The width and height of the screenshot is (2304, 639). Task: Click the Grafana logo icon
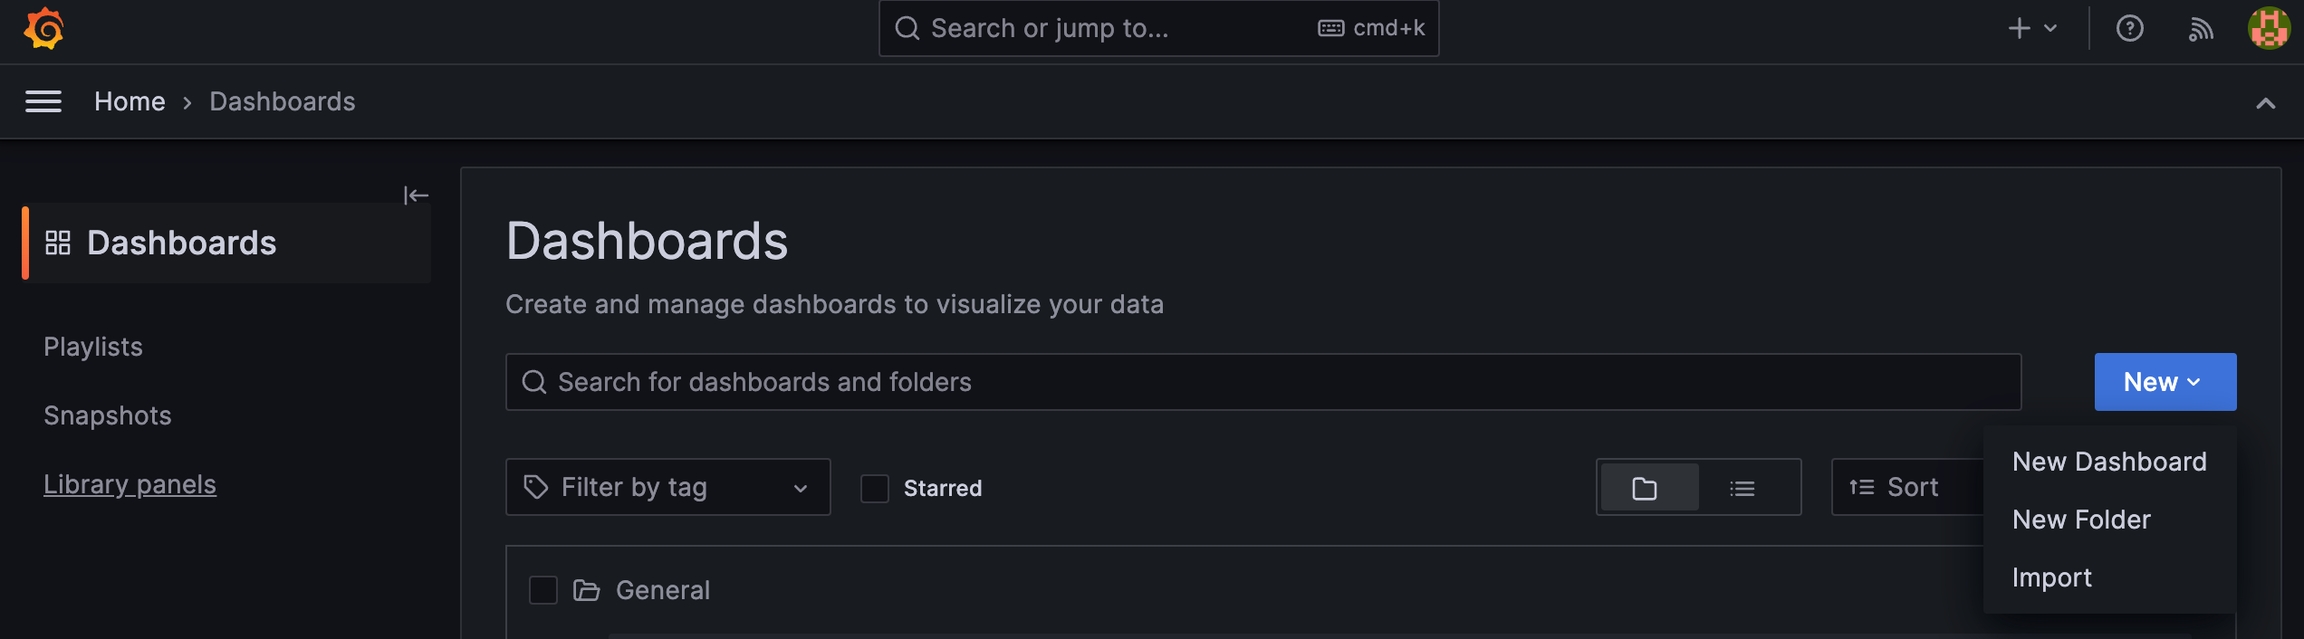coord(44,28)
